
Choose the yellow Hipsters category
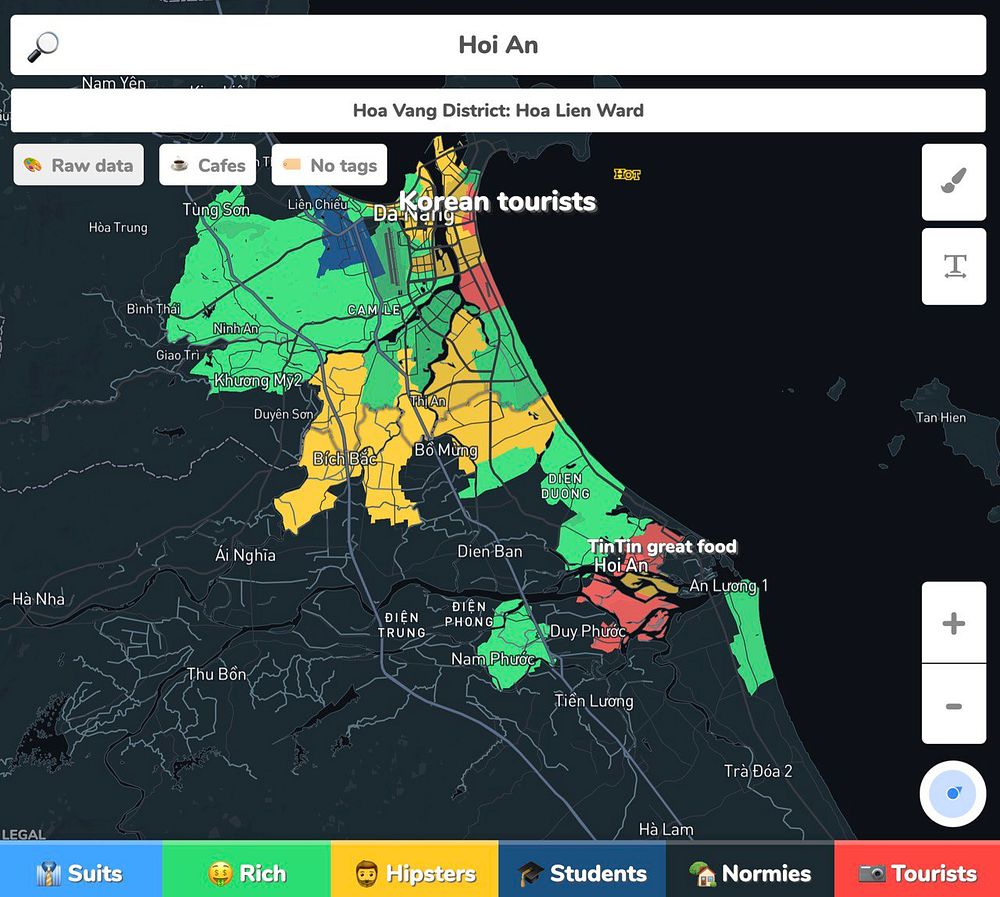[x=415, y=872]
